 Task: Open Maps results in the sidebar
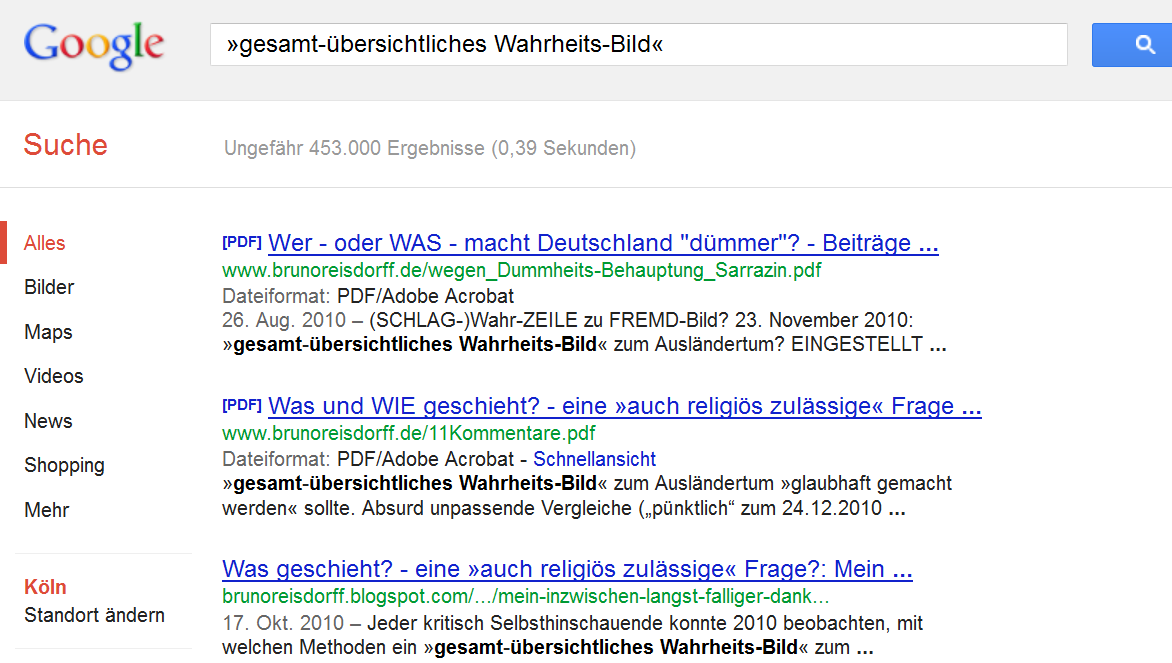[48, 332]
